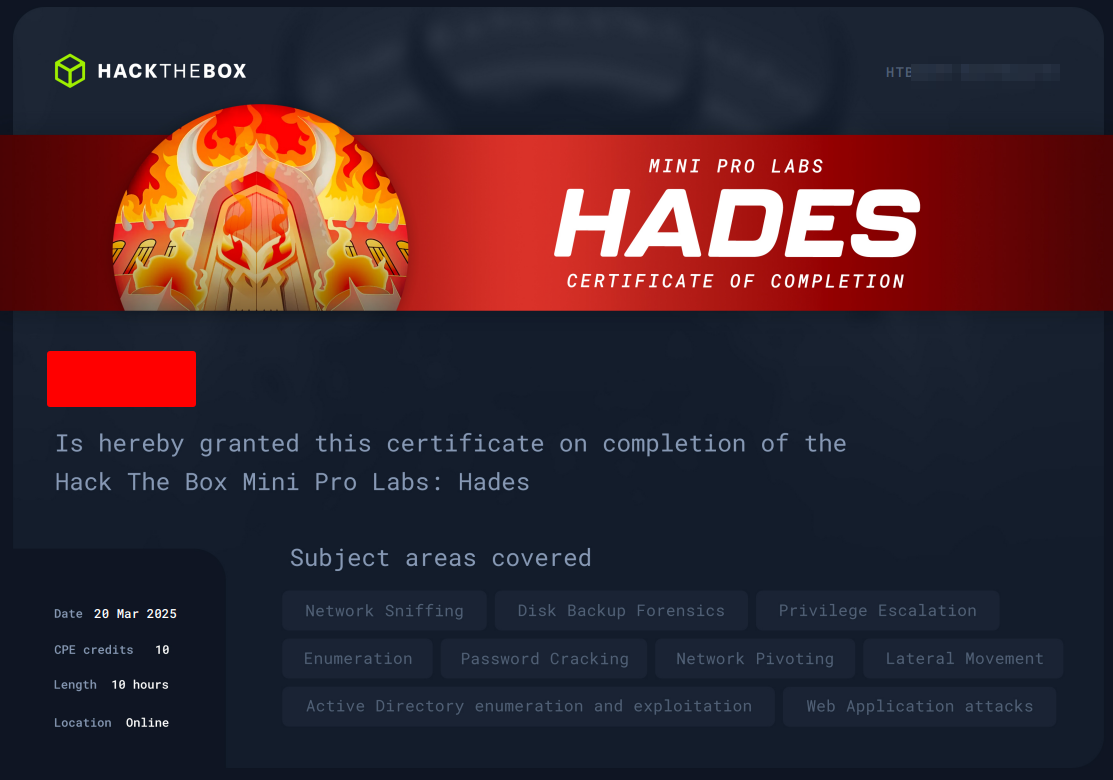Click the blurred HTB certificate ID
The height and width of the screenshot is (780, 1113).
point(972,72)
